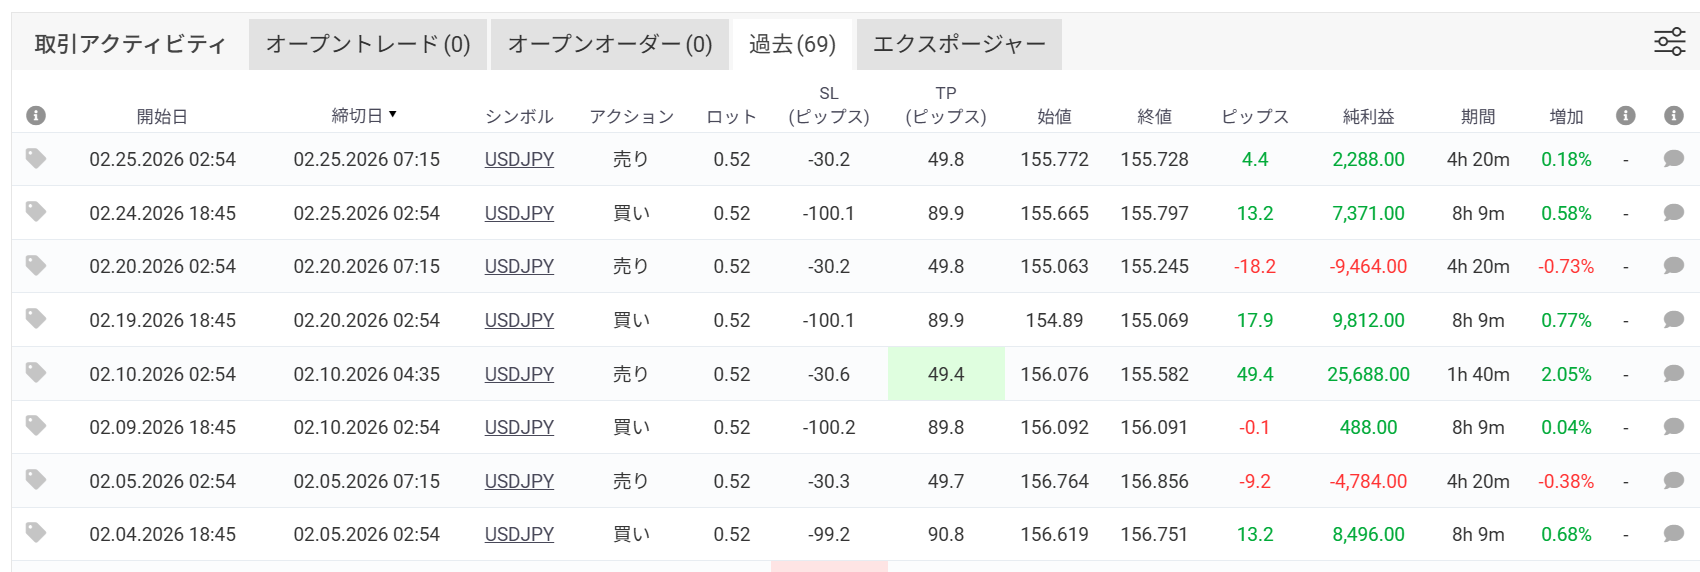Click the far-right header info icon
The width and height of the screenshot is (1700, 572).
[1673, 116]
